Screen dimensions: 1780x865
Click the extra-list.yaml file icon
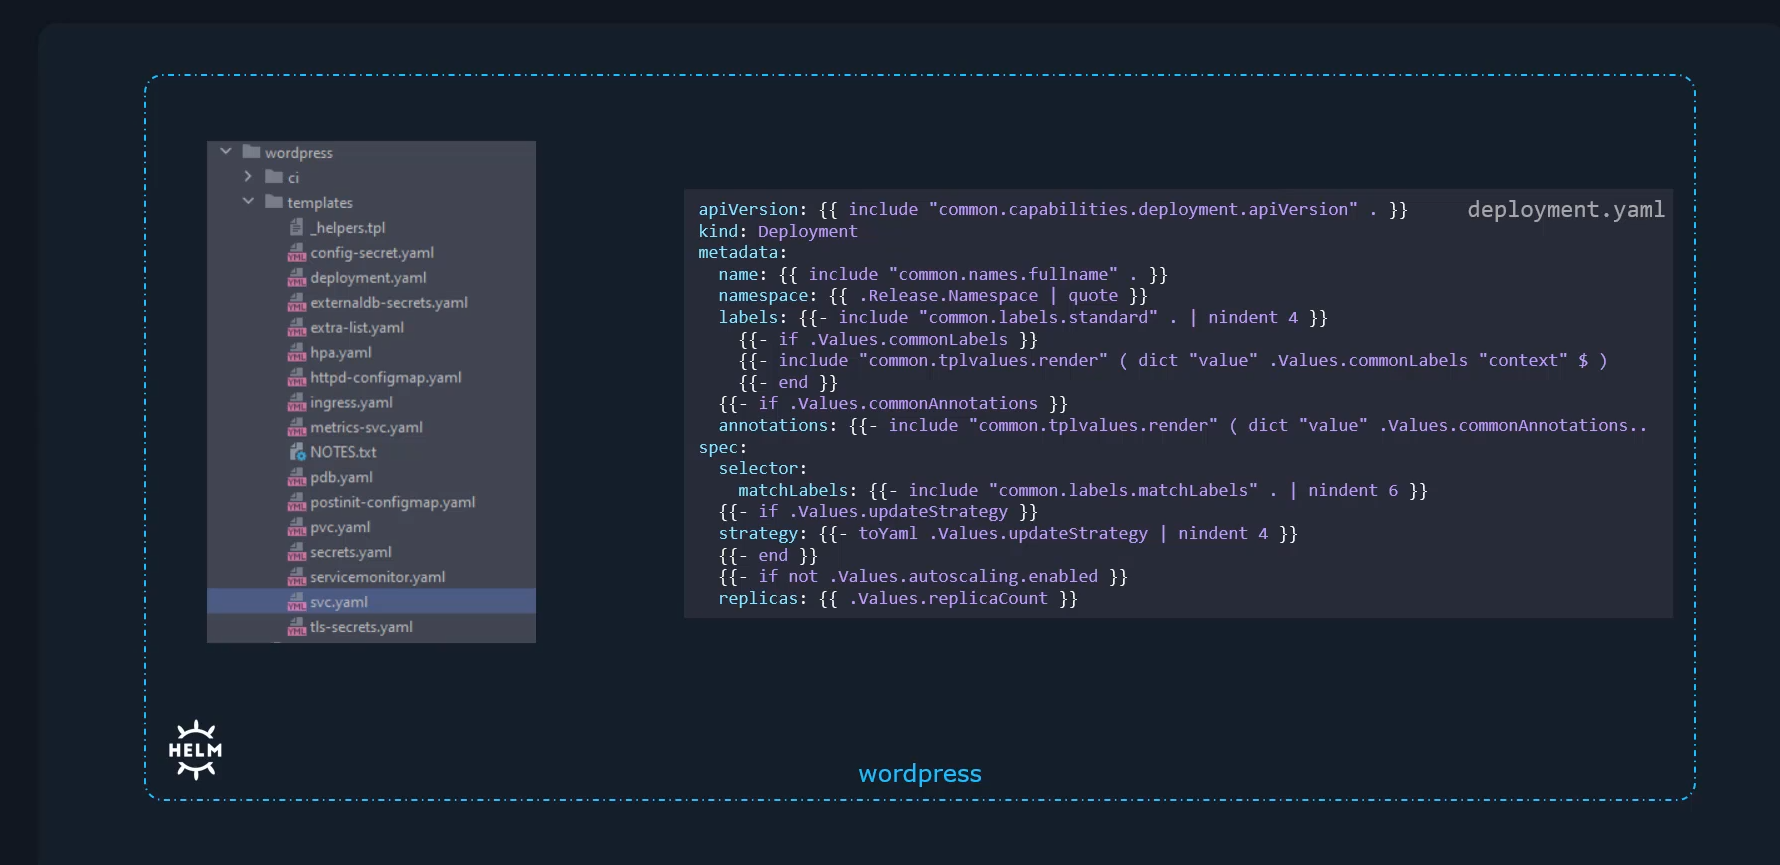tap(296, 327)
